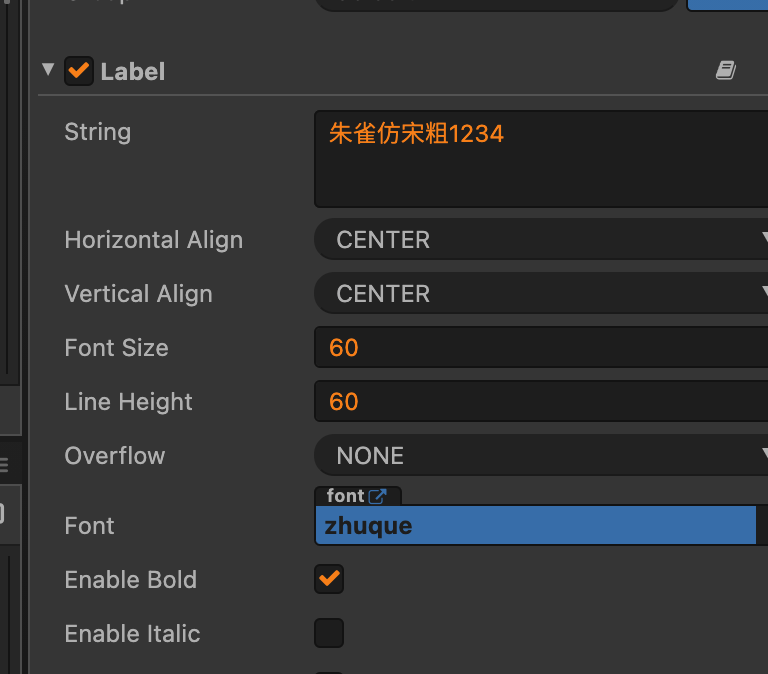Open the Overflow mode dropdown
Image resolution: width=768 pixels, height=674 pixels.
pos(540,456)
